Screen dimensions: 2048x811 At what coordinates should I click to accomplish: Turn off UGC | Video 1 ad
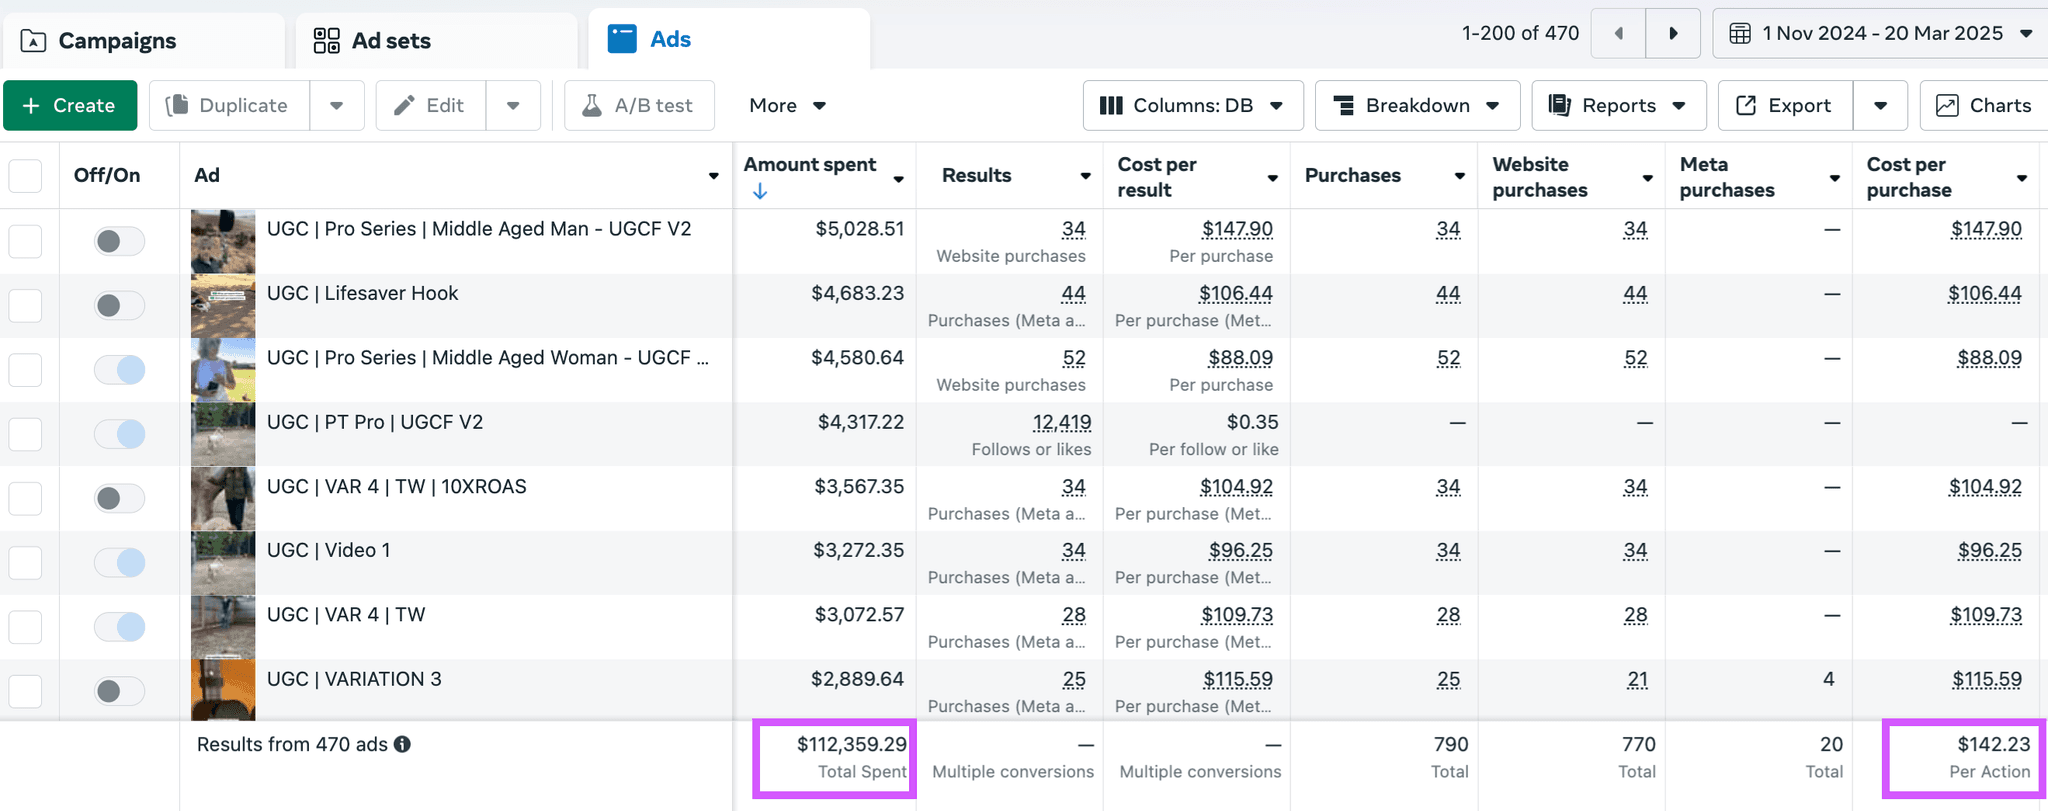(119, 562)
